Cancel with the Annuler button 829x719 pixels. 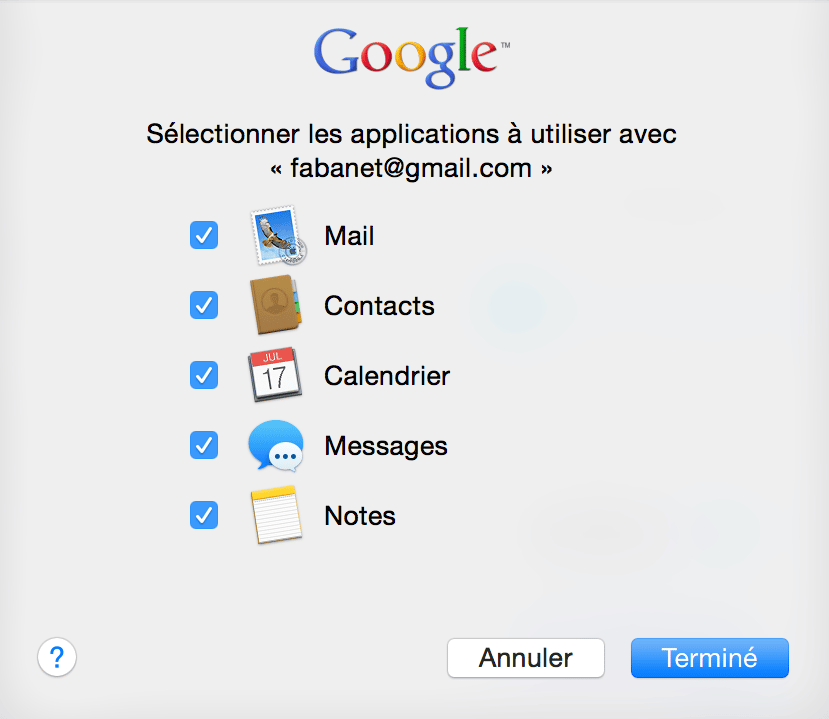[x=526, y=658]
